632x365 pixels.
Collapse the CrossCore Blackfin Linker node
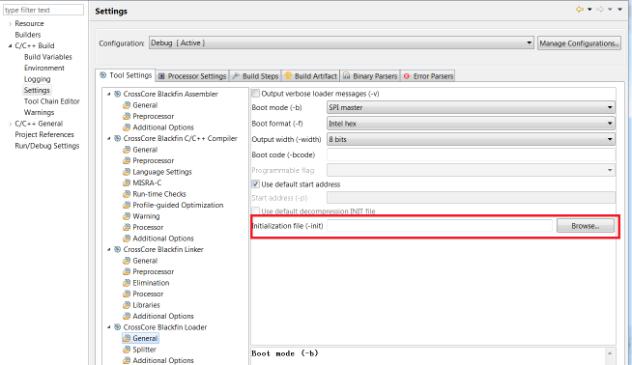109,249
